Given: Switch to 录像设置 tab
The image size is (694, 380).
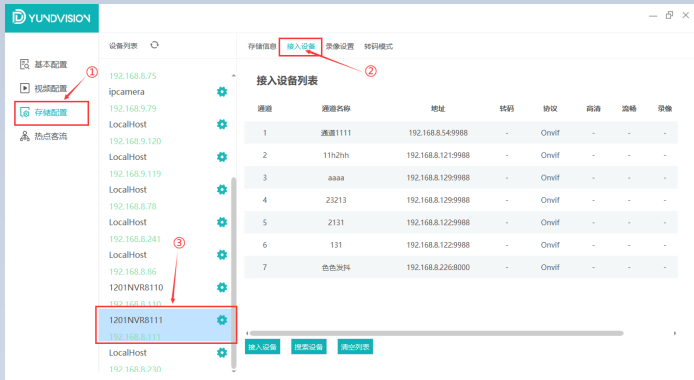Looking at the screenshot, I should click(340, 46).
